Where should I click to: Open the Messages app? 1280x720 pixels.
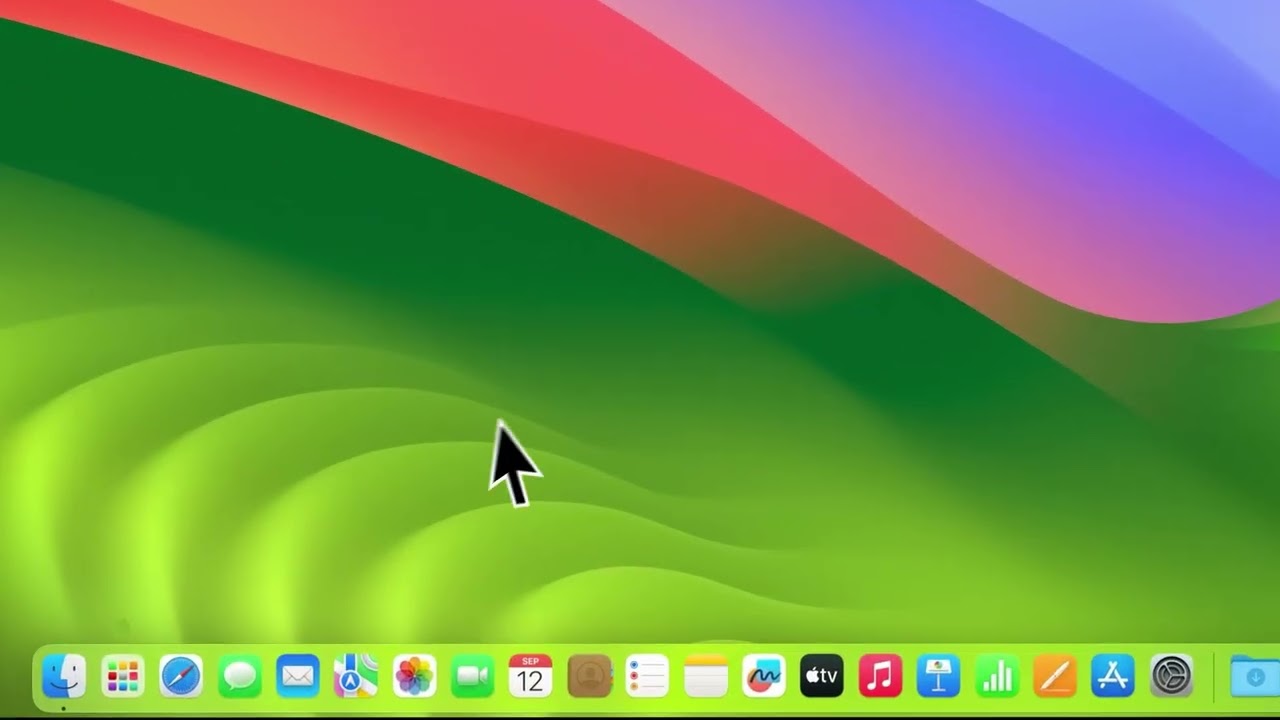[x=239, y=677]
